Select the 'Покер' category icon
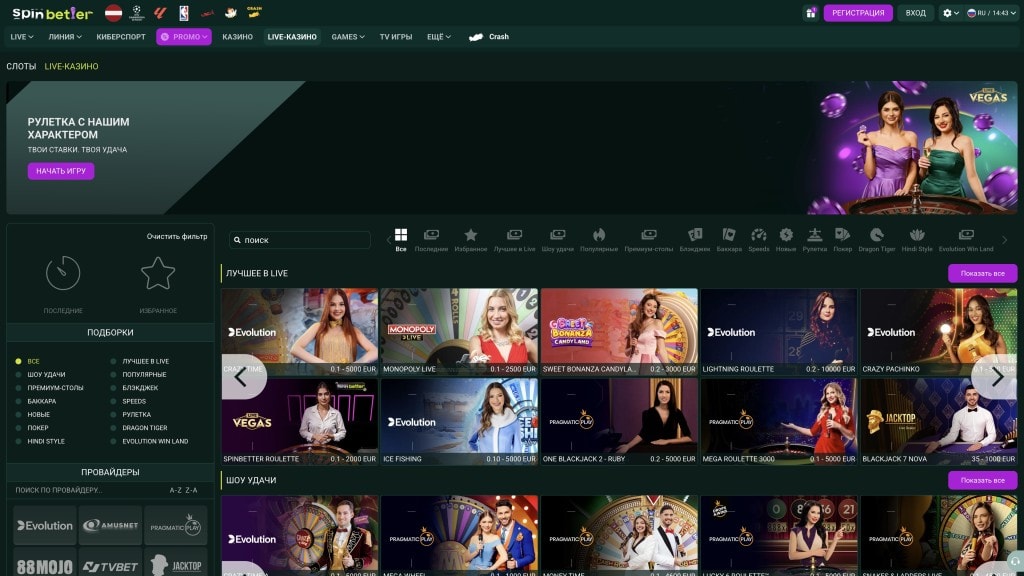Viewport: 1024px width, 576px height. 842,240
